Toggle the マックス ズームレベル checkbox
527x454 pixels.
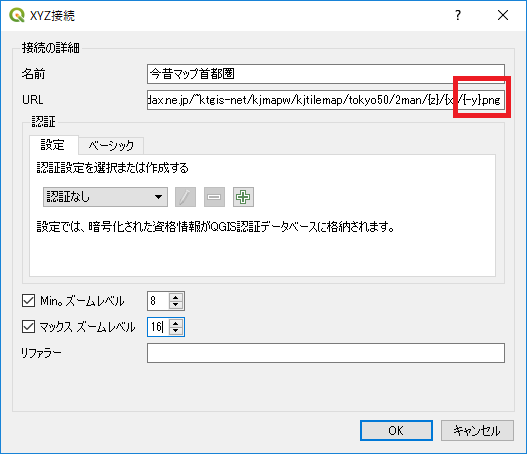pyautogui.click(x=28, y=327)
